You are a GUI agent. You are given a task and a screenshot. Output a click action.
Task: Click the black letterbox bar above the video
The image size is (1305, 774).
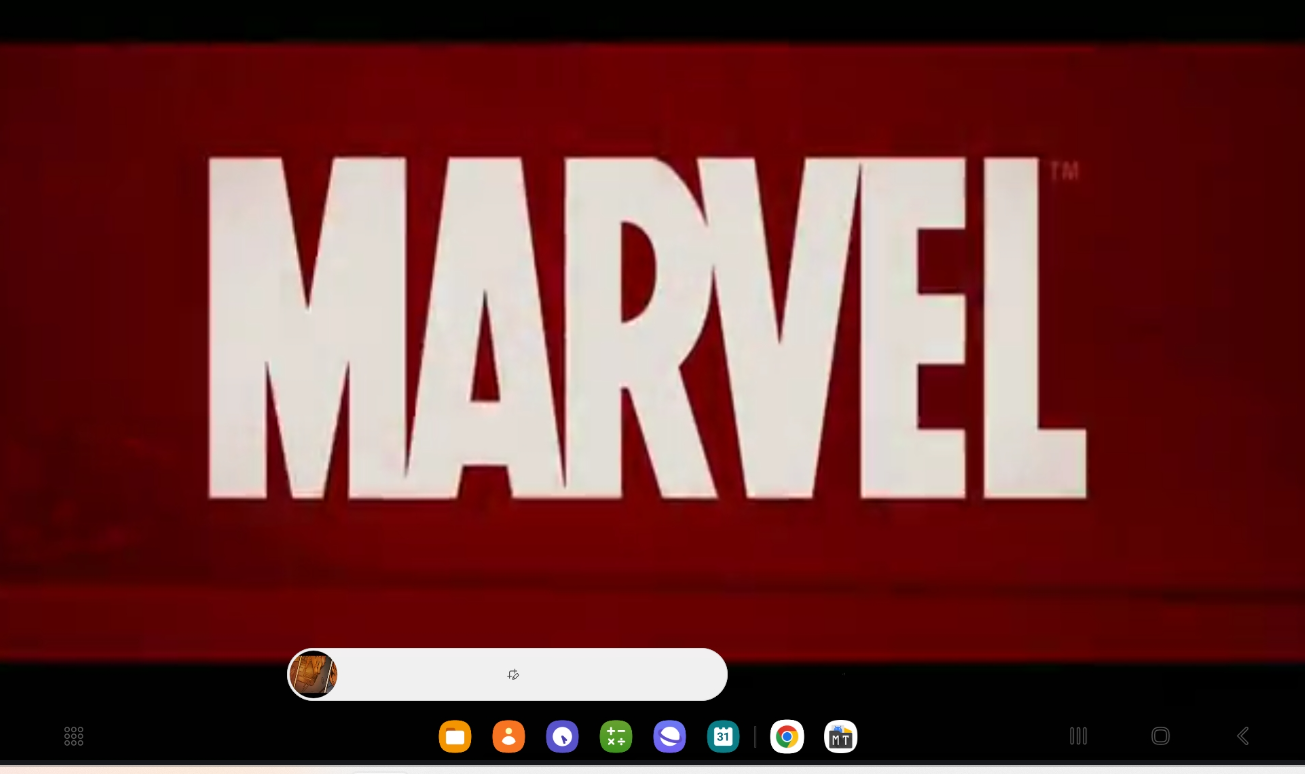pyautogui.click(x=652, y=20)
